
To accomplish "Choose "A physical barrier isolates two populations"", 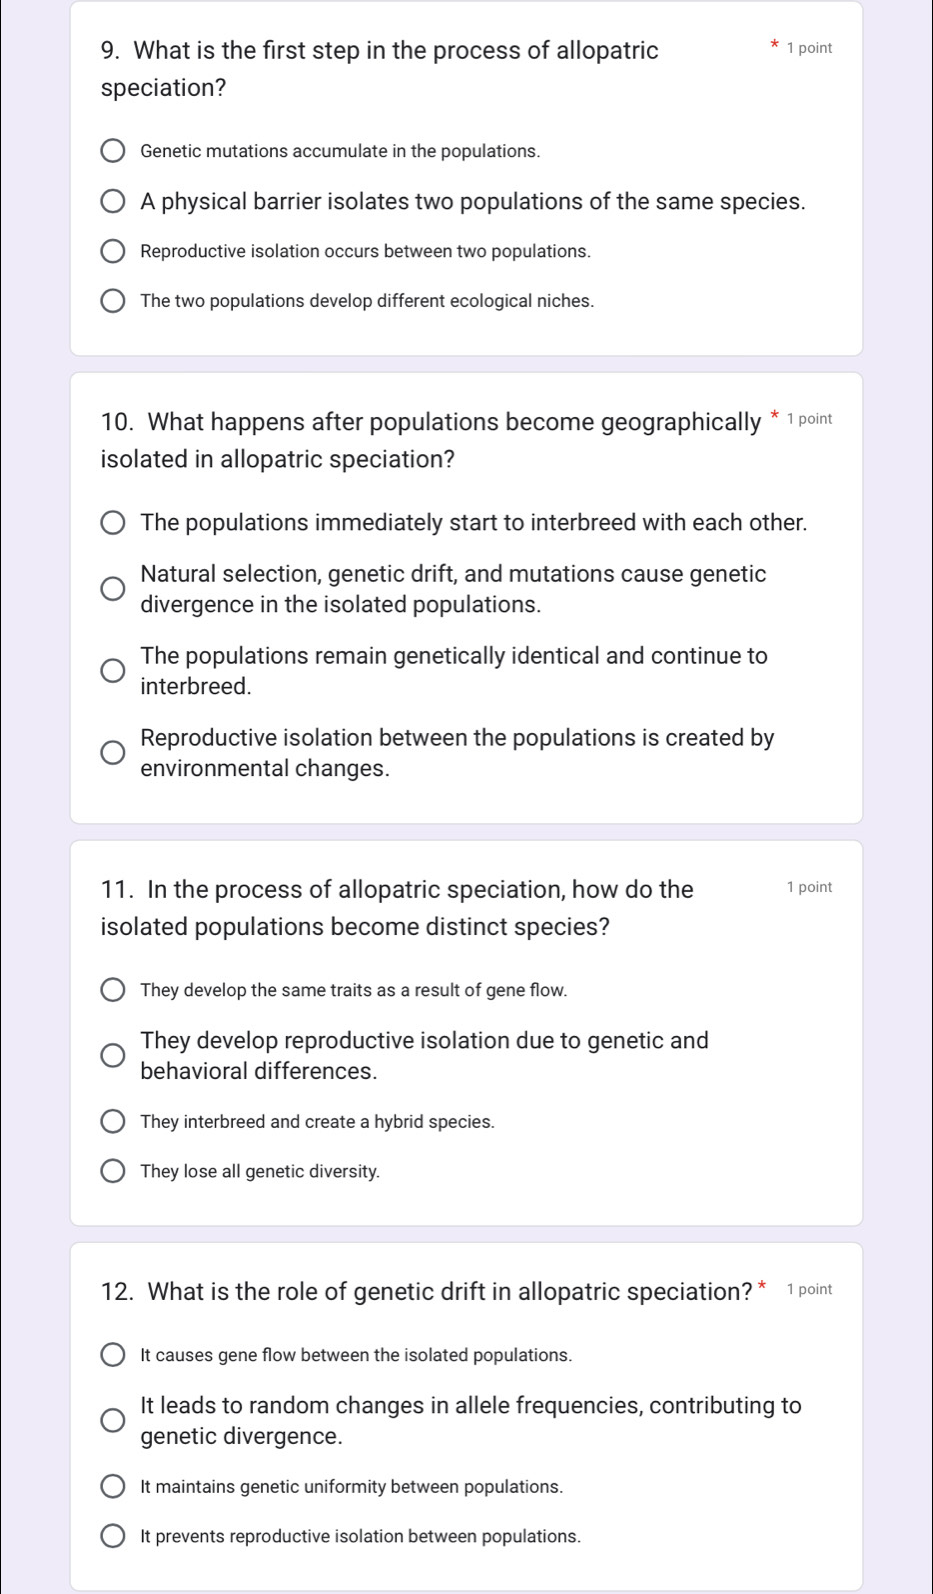I will click(x=113, y=202).
